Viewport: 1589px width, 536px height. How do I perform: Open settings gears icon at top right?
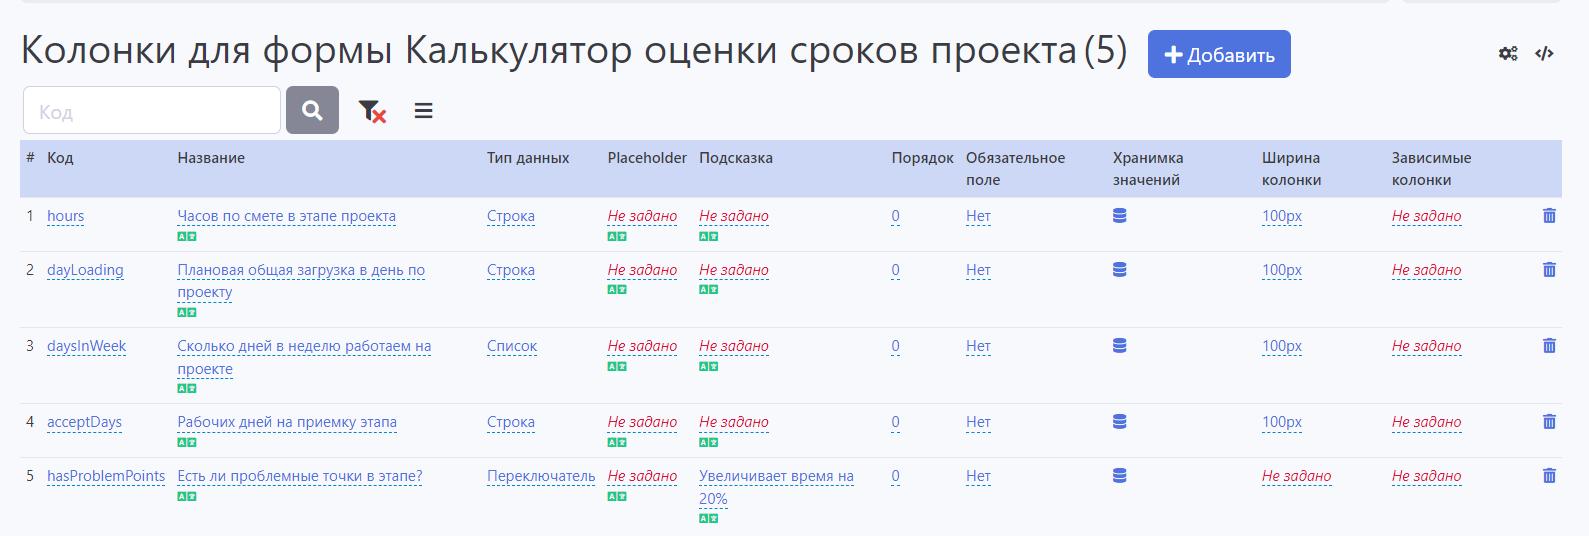click(x=1508, y=54)
